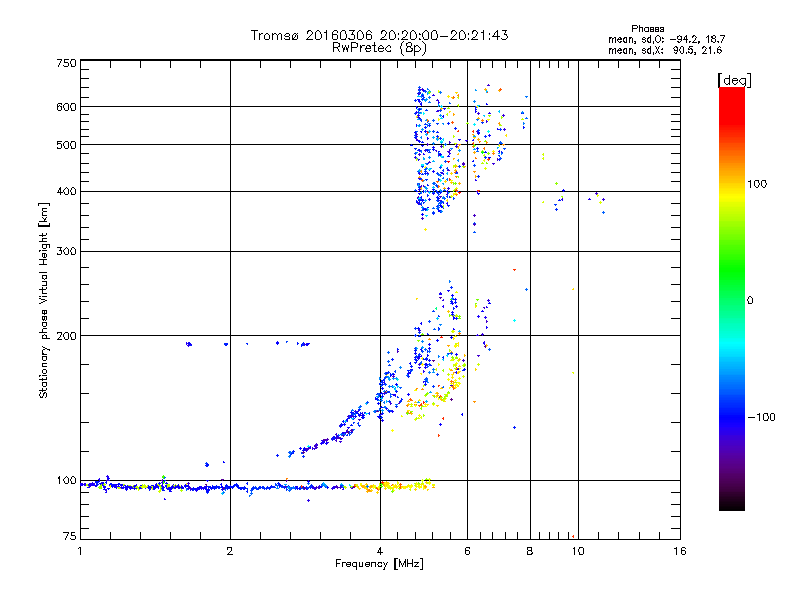Click the vertical phase color bar
The image size is (800, 600).
pyautogui.click(x=732, y=298)
